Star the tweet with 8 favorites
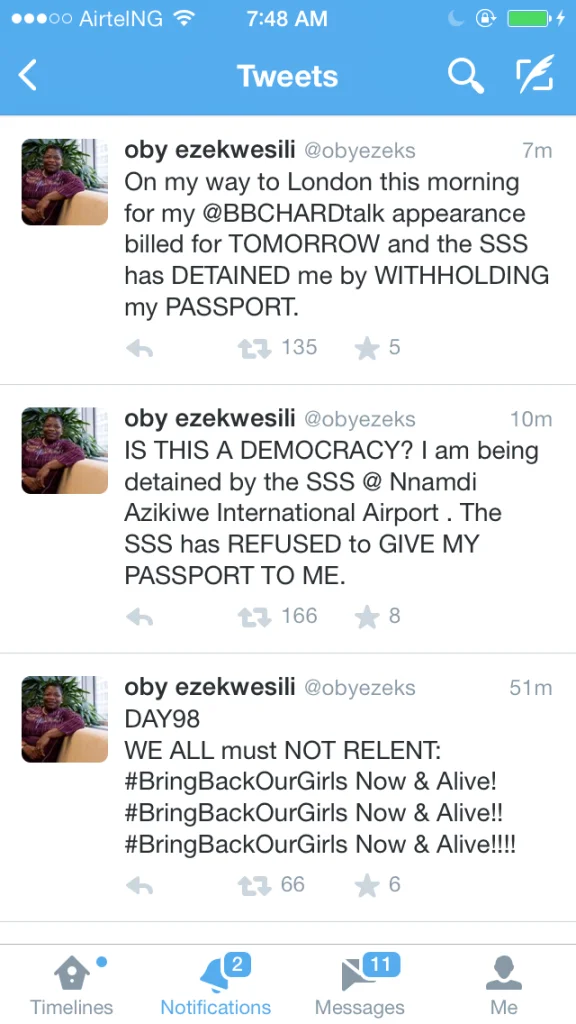The height and width of the screenshot is (1024, 576). 367,617
